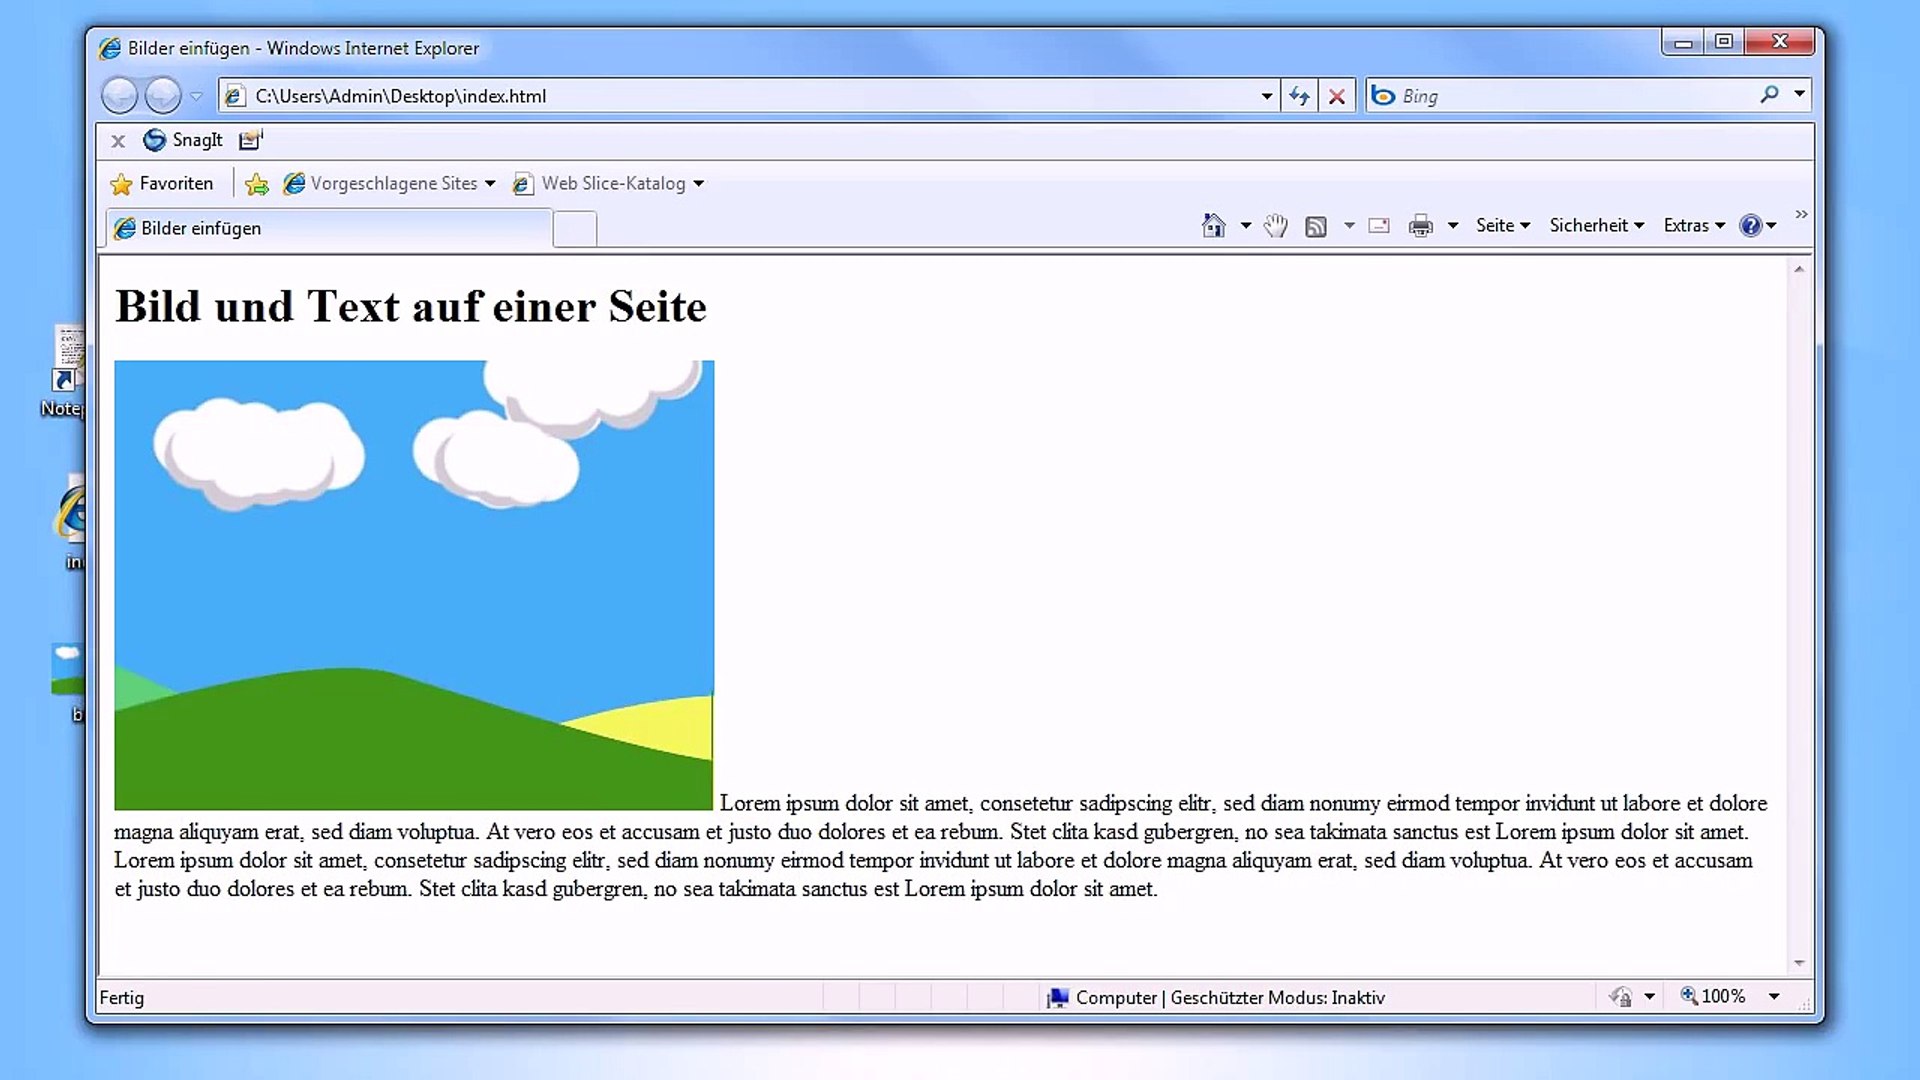This screenshot has width=1920, height=1080.
Task: Open the Seite menu
Action: click(1502, 226)
